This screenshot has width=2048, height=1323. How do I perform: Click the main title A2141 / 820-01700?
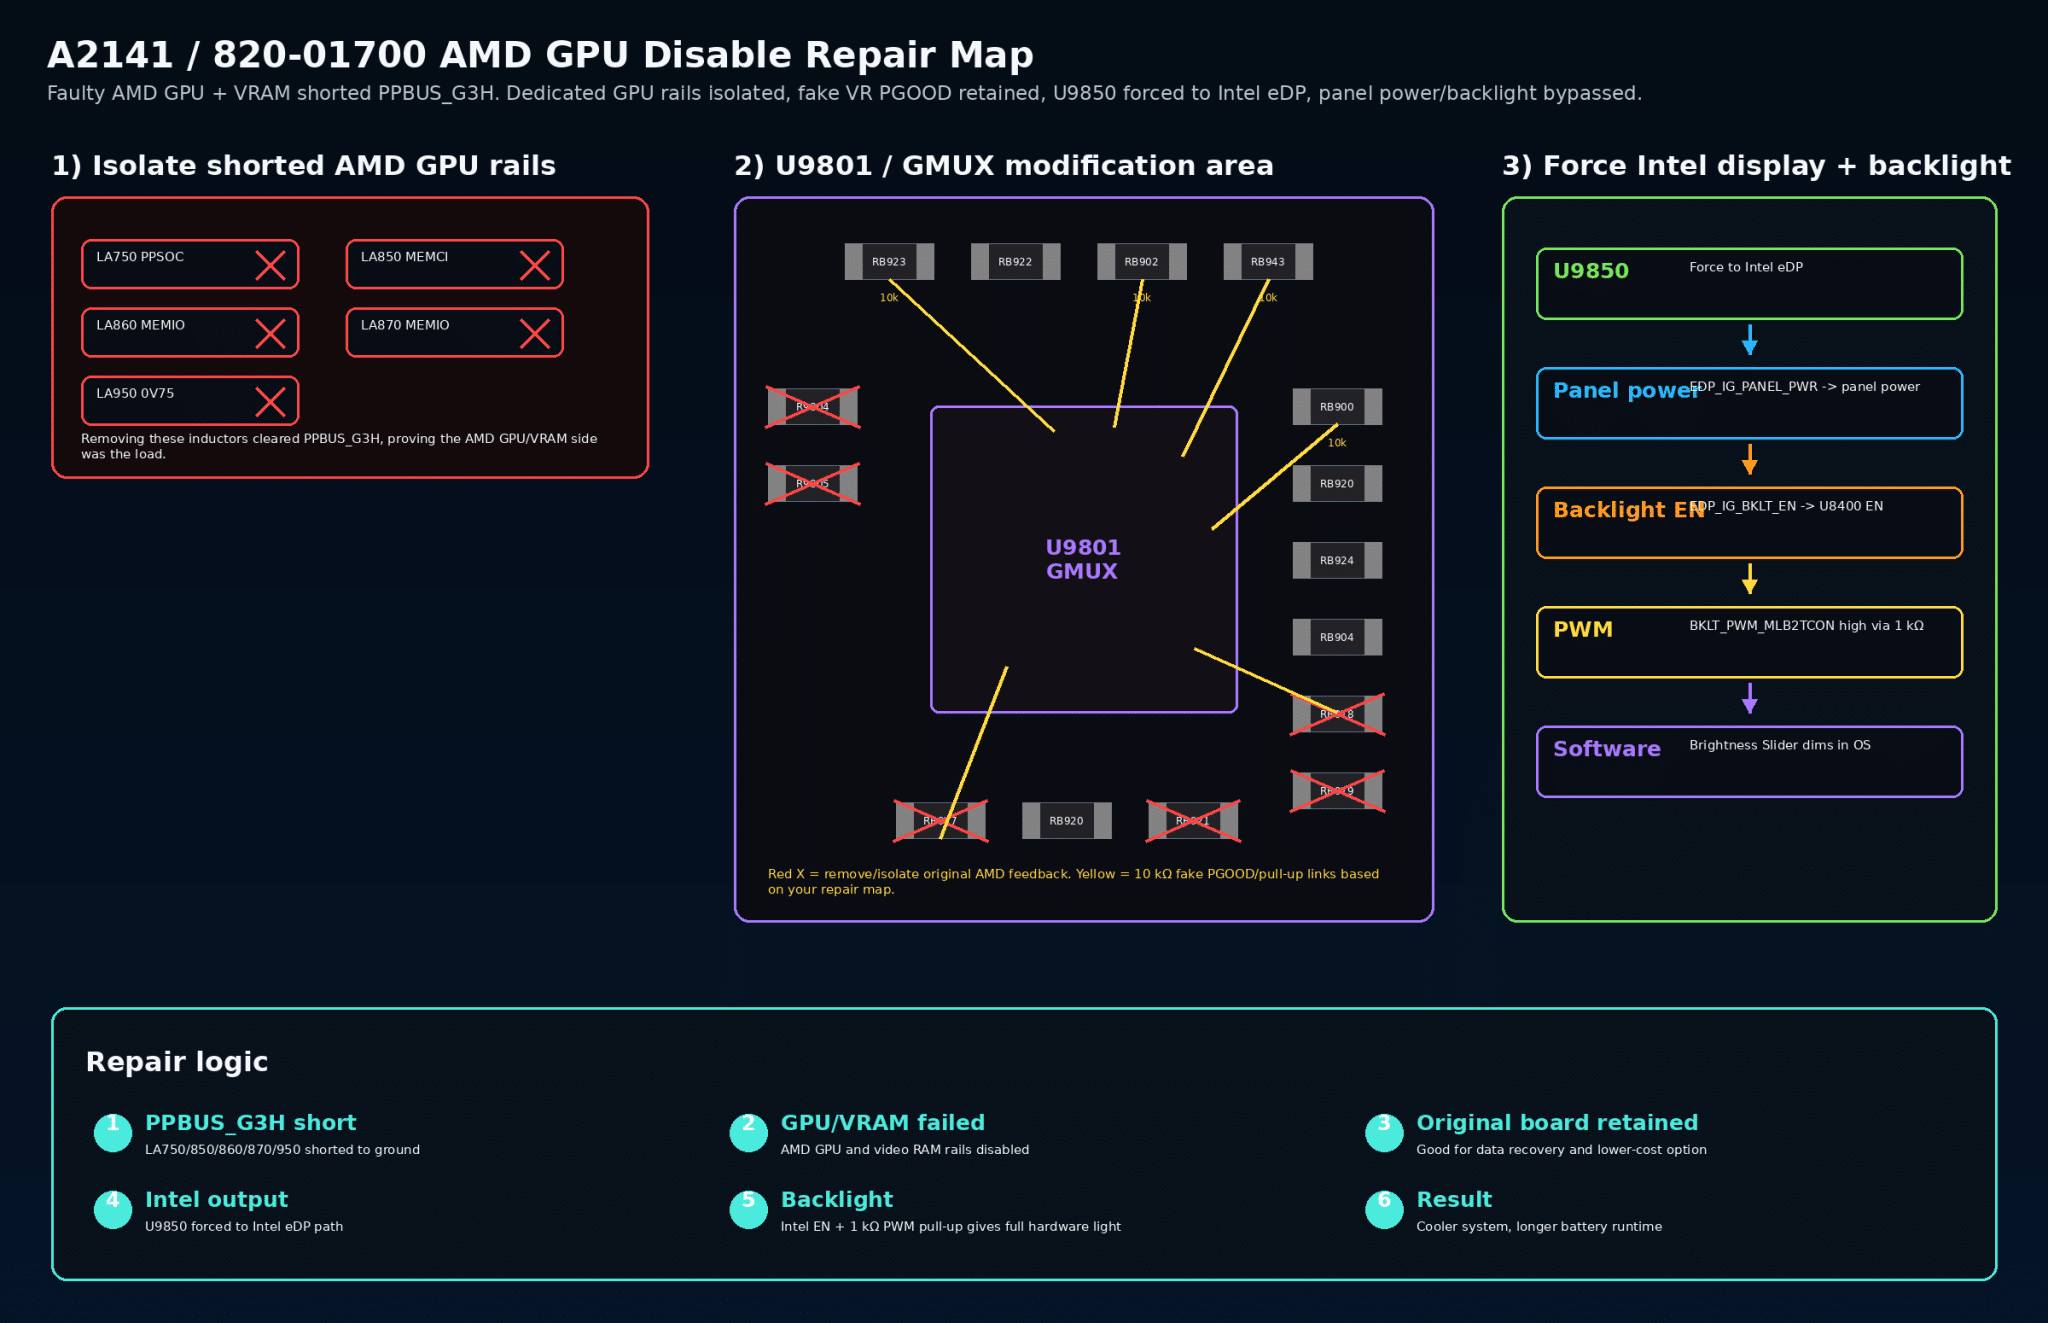[x=540, y=55]
